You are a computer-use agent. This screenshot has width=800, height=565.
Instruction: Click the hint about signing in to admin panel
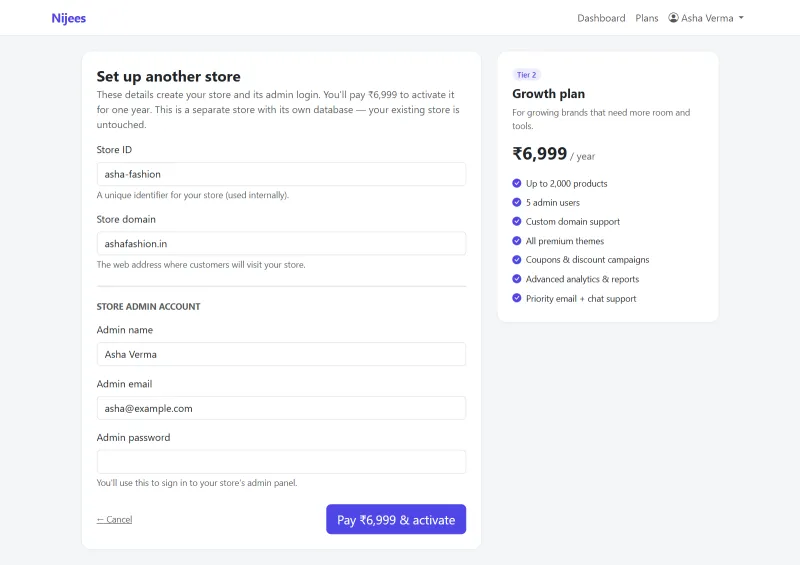[197, 483]
